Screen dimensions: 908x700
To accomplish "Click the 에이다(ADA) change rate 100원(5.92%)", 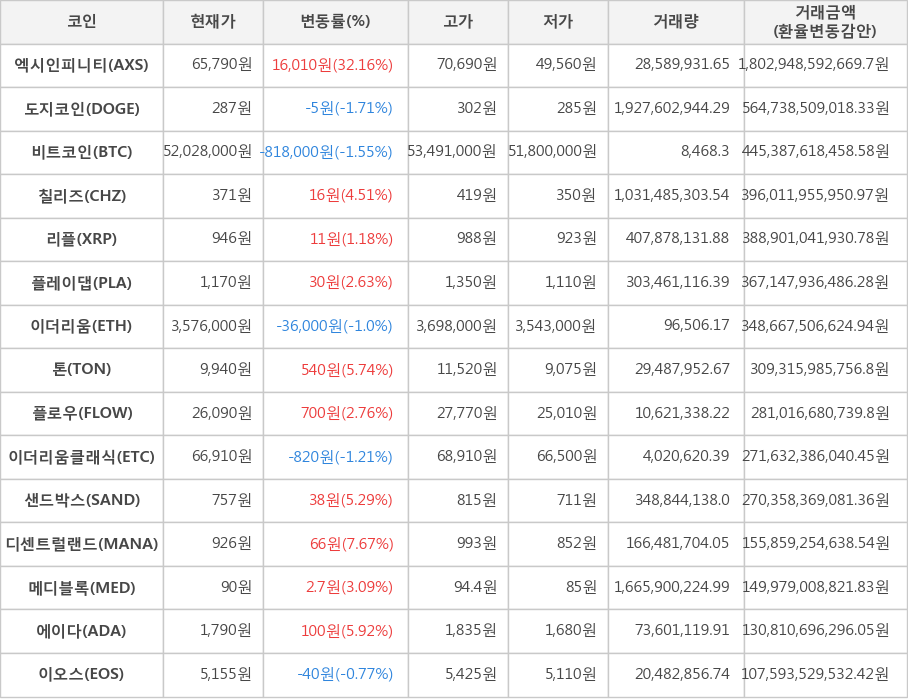I will [x=347, y=631].
